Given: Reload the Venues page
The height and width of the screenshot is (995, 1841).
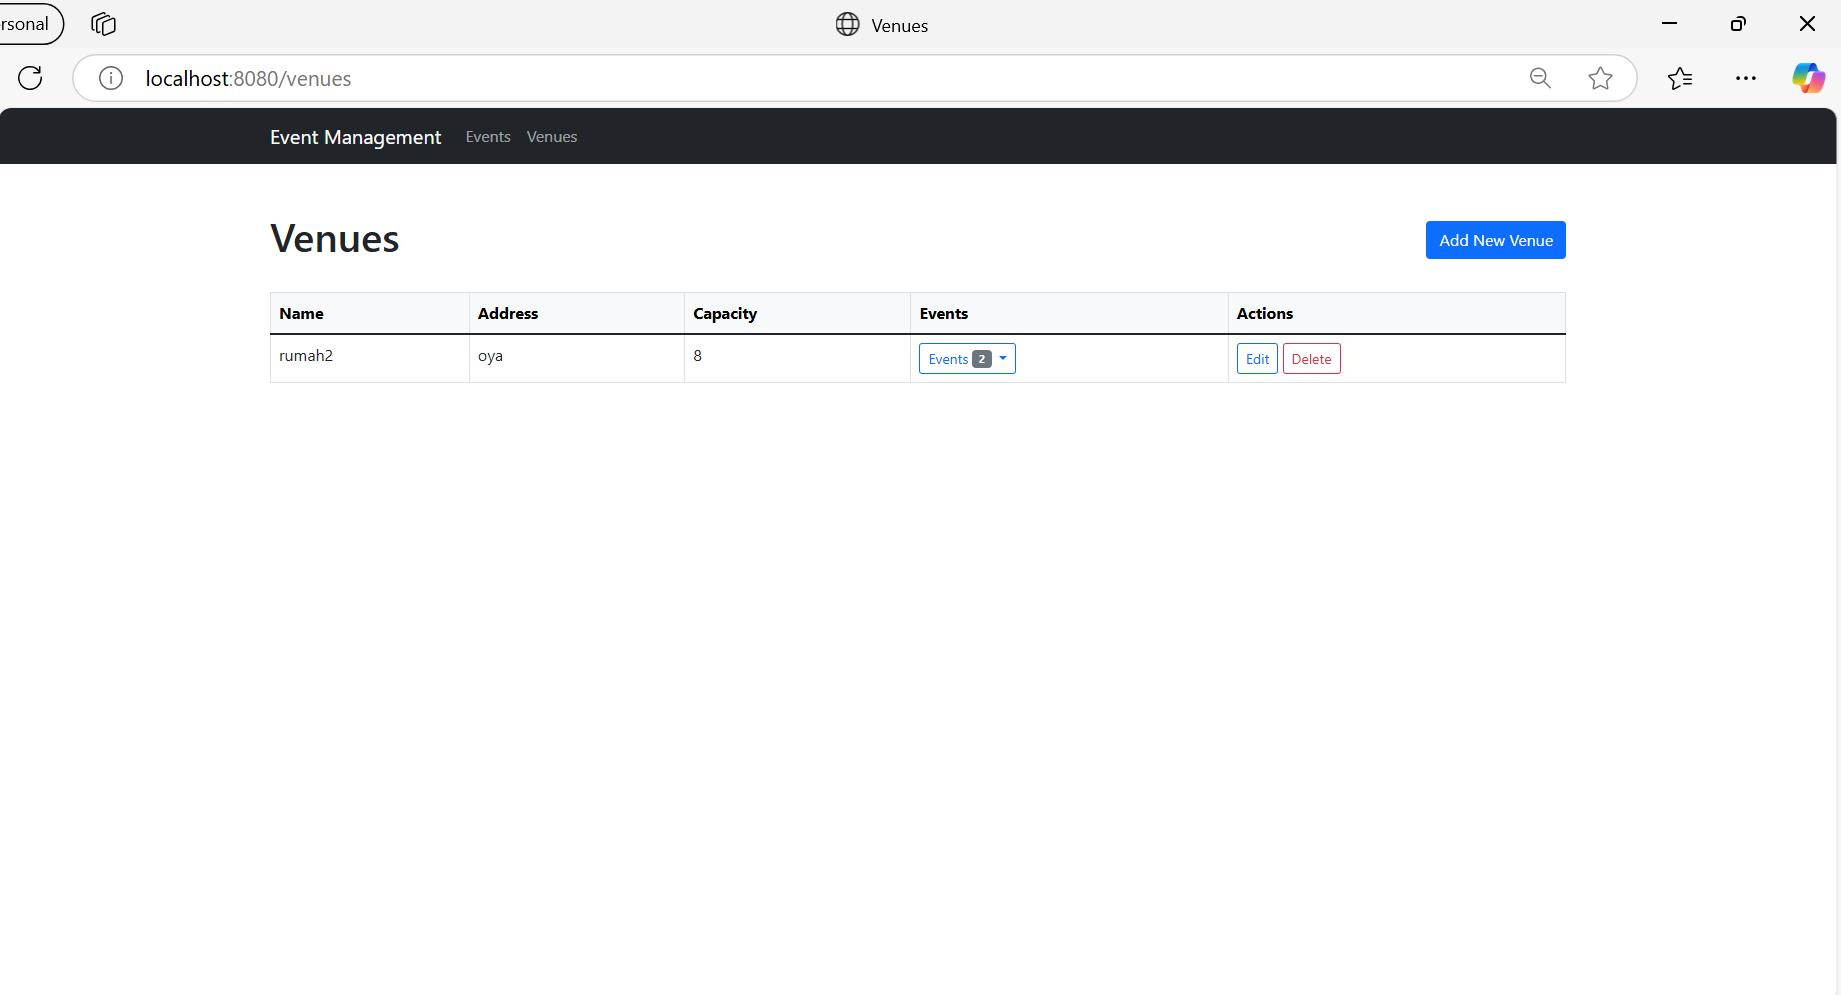Looking at the screenshot, I should coord(29,78).
